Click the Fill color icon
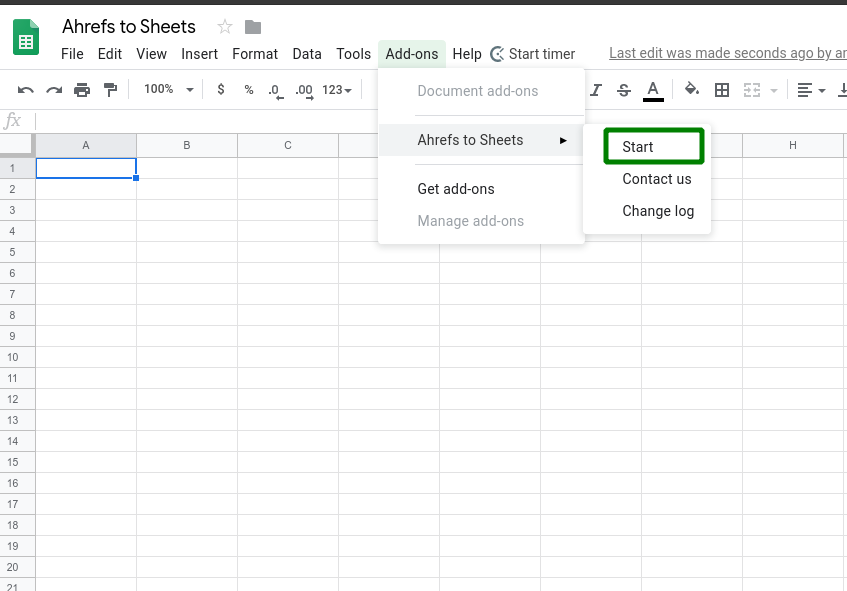 691,89
